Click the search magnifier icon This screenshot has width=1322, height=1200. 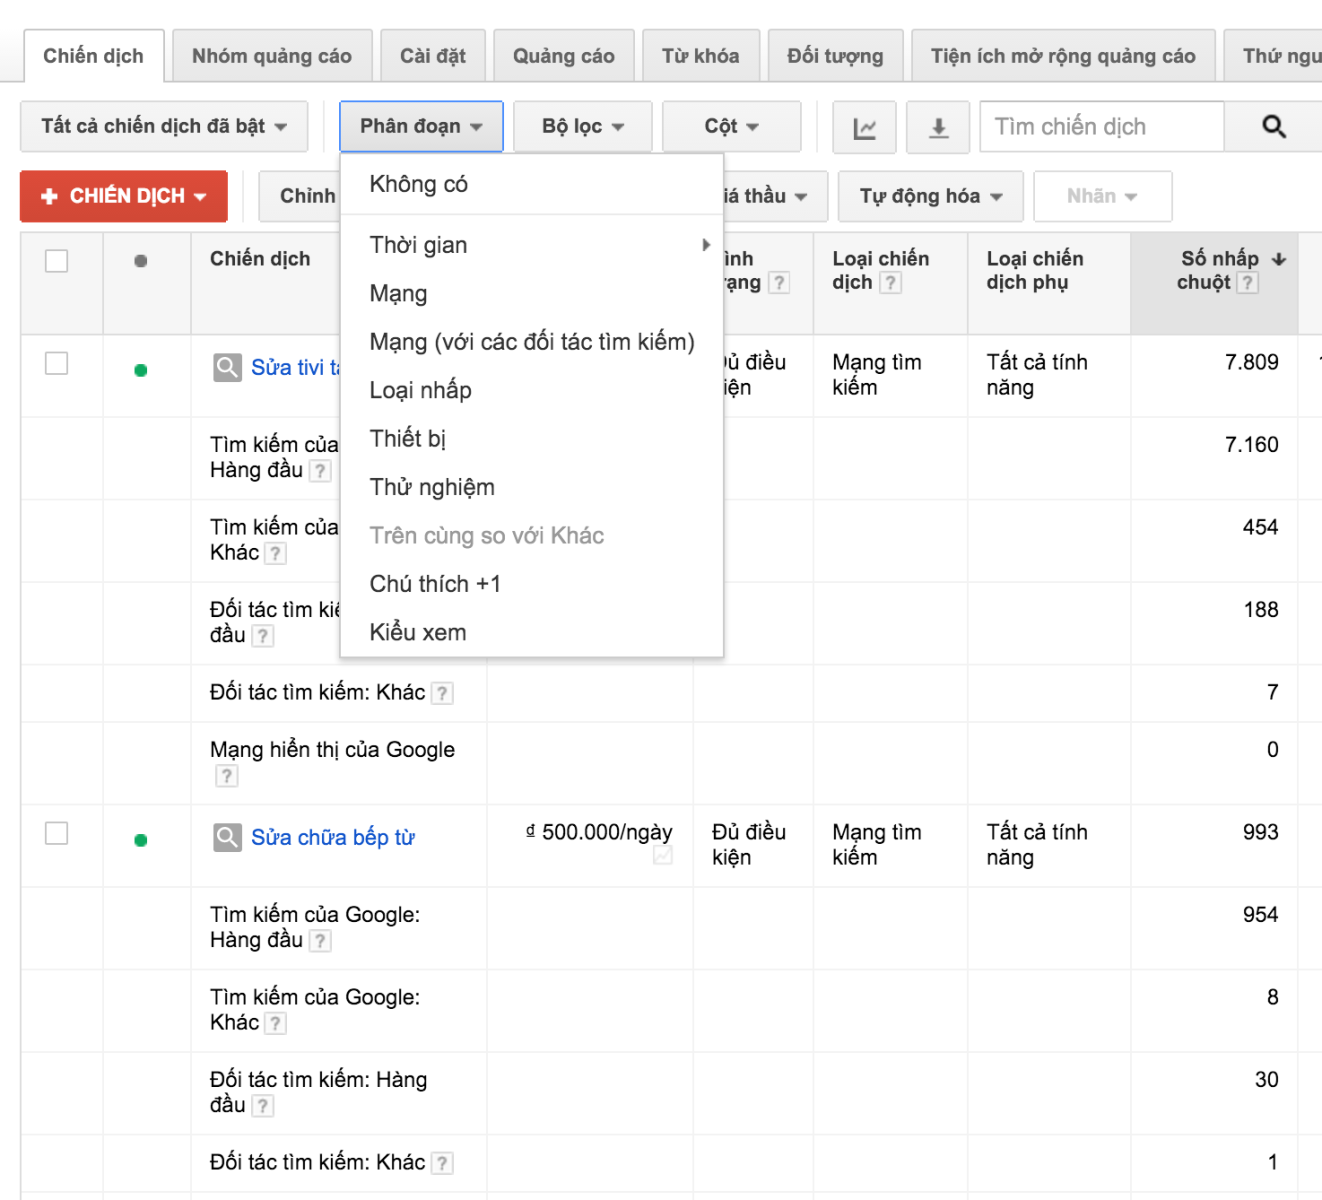[1272, 126]
